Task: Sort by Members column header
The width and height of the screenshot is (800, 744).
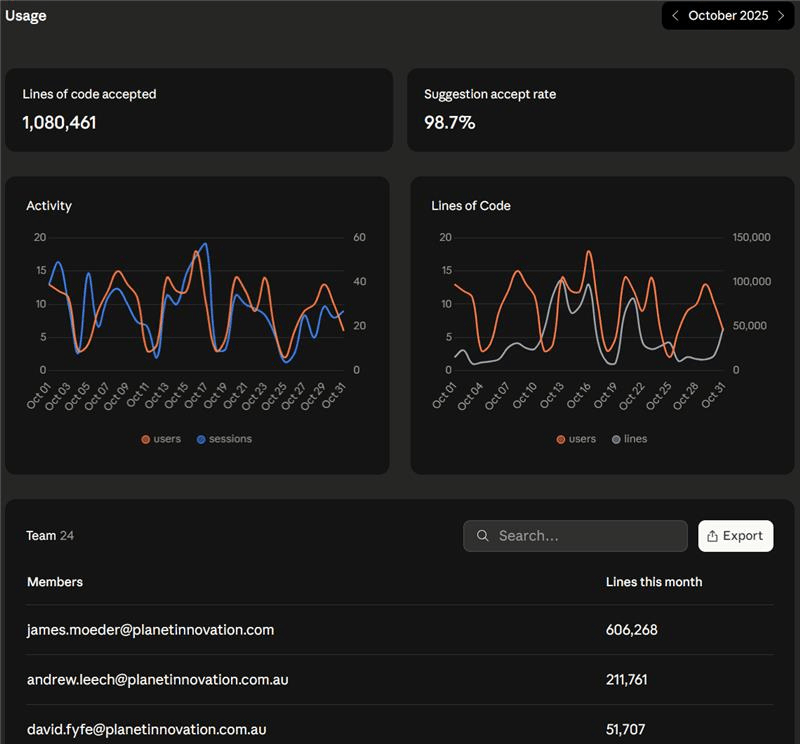Action: (55, 582)
